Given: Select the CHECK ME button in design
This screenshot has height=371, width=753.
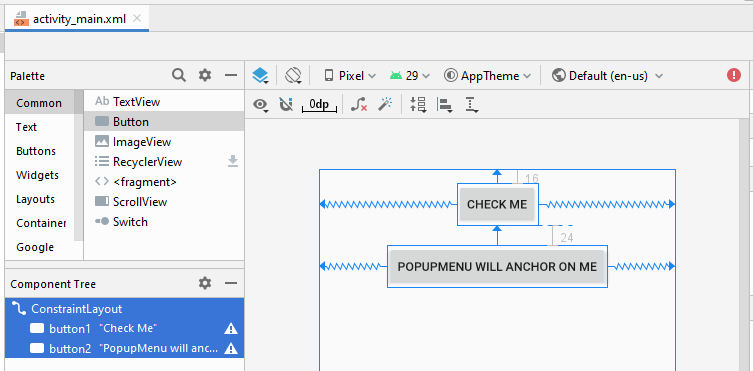Looking at the screenshot, I should coord(497,204).
